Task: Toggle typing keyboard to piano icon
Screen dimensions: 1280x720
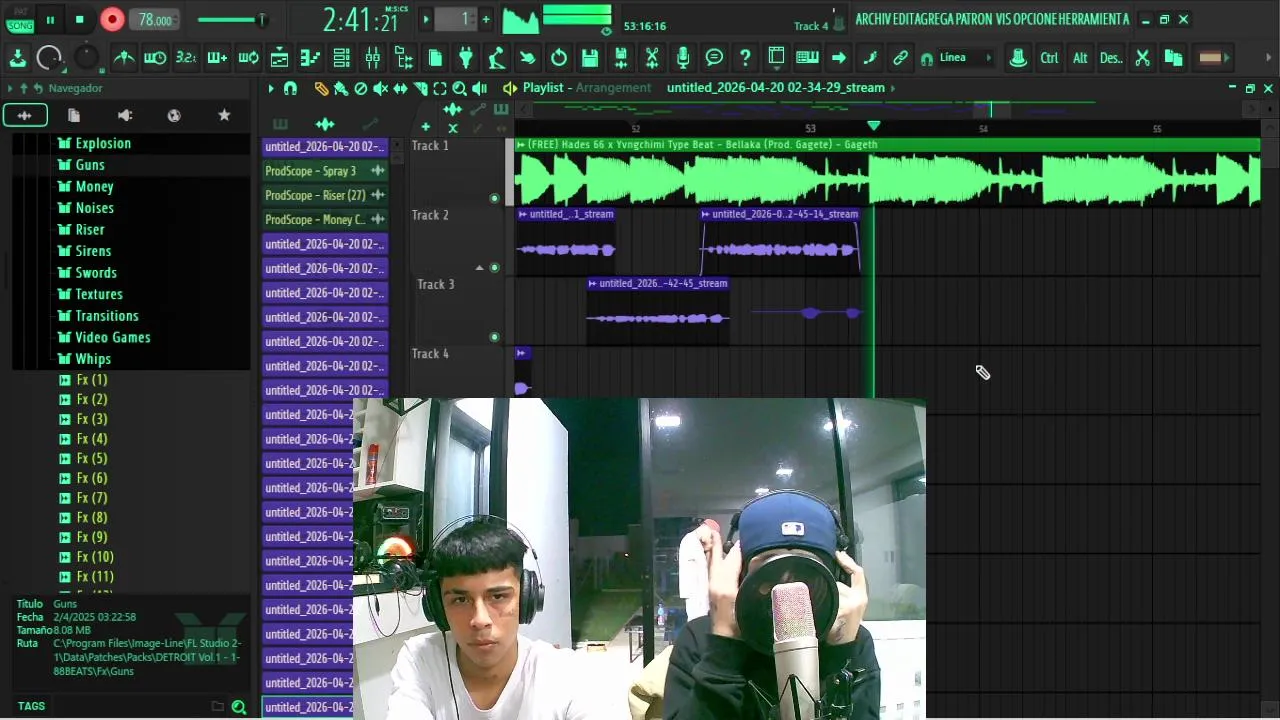Action: [x=807, y=58]
